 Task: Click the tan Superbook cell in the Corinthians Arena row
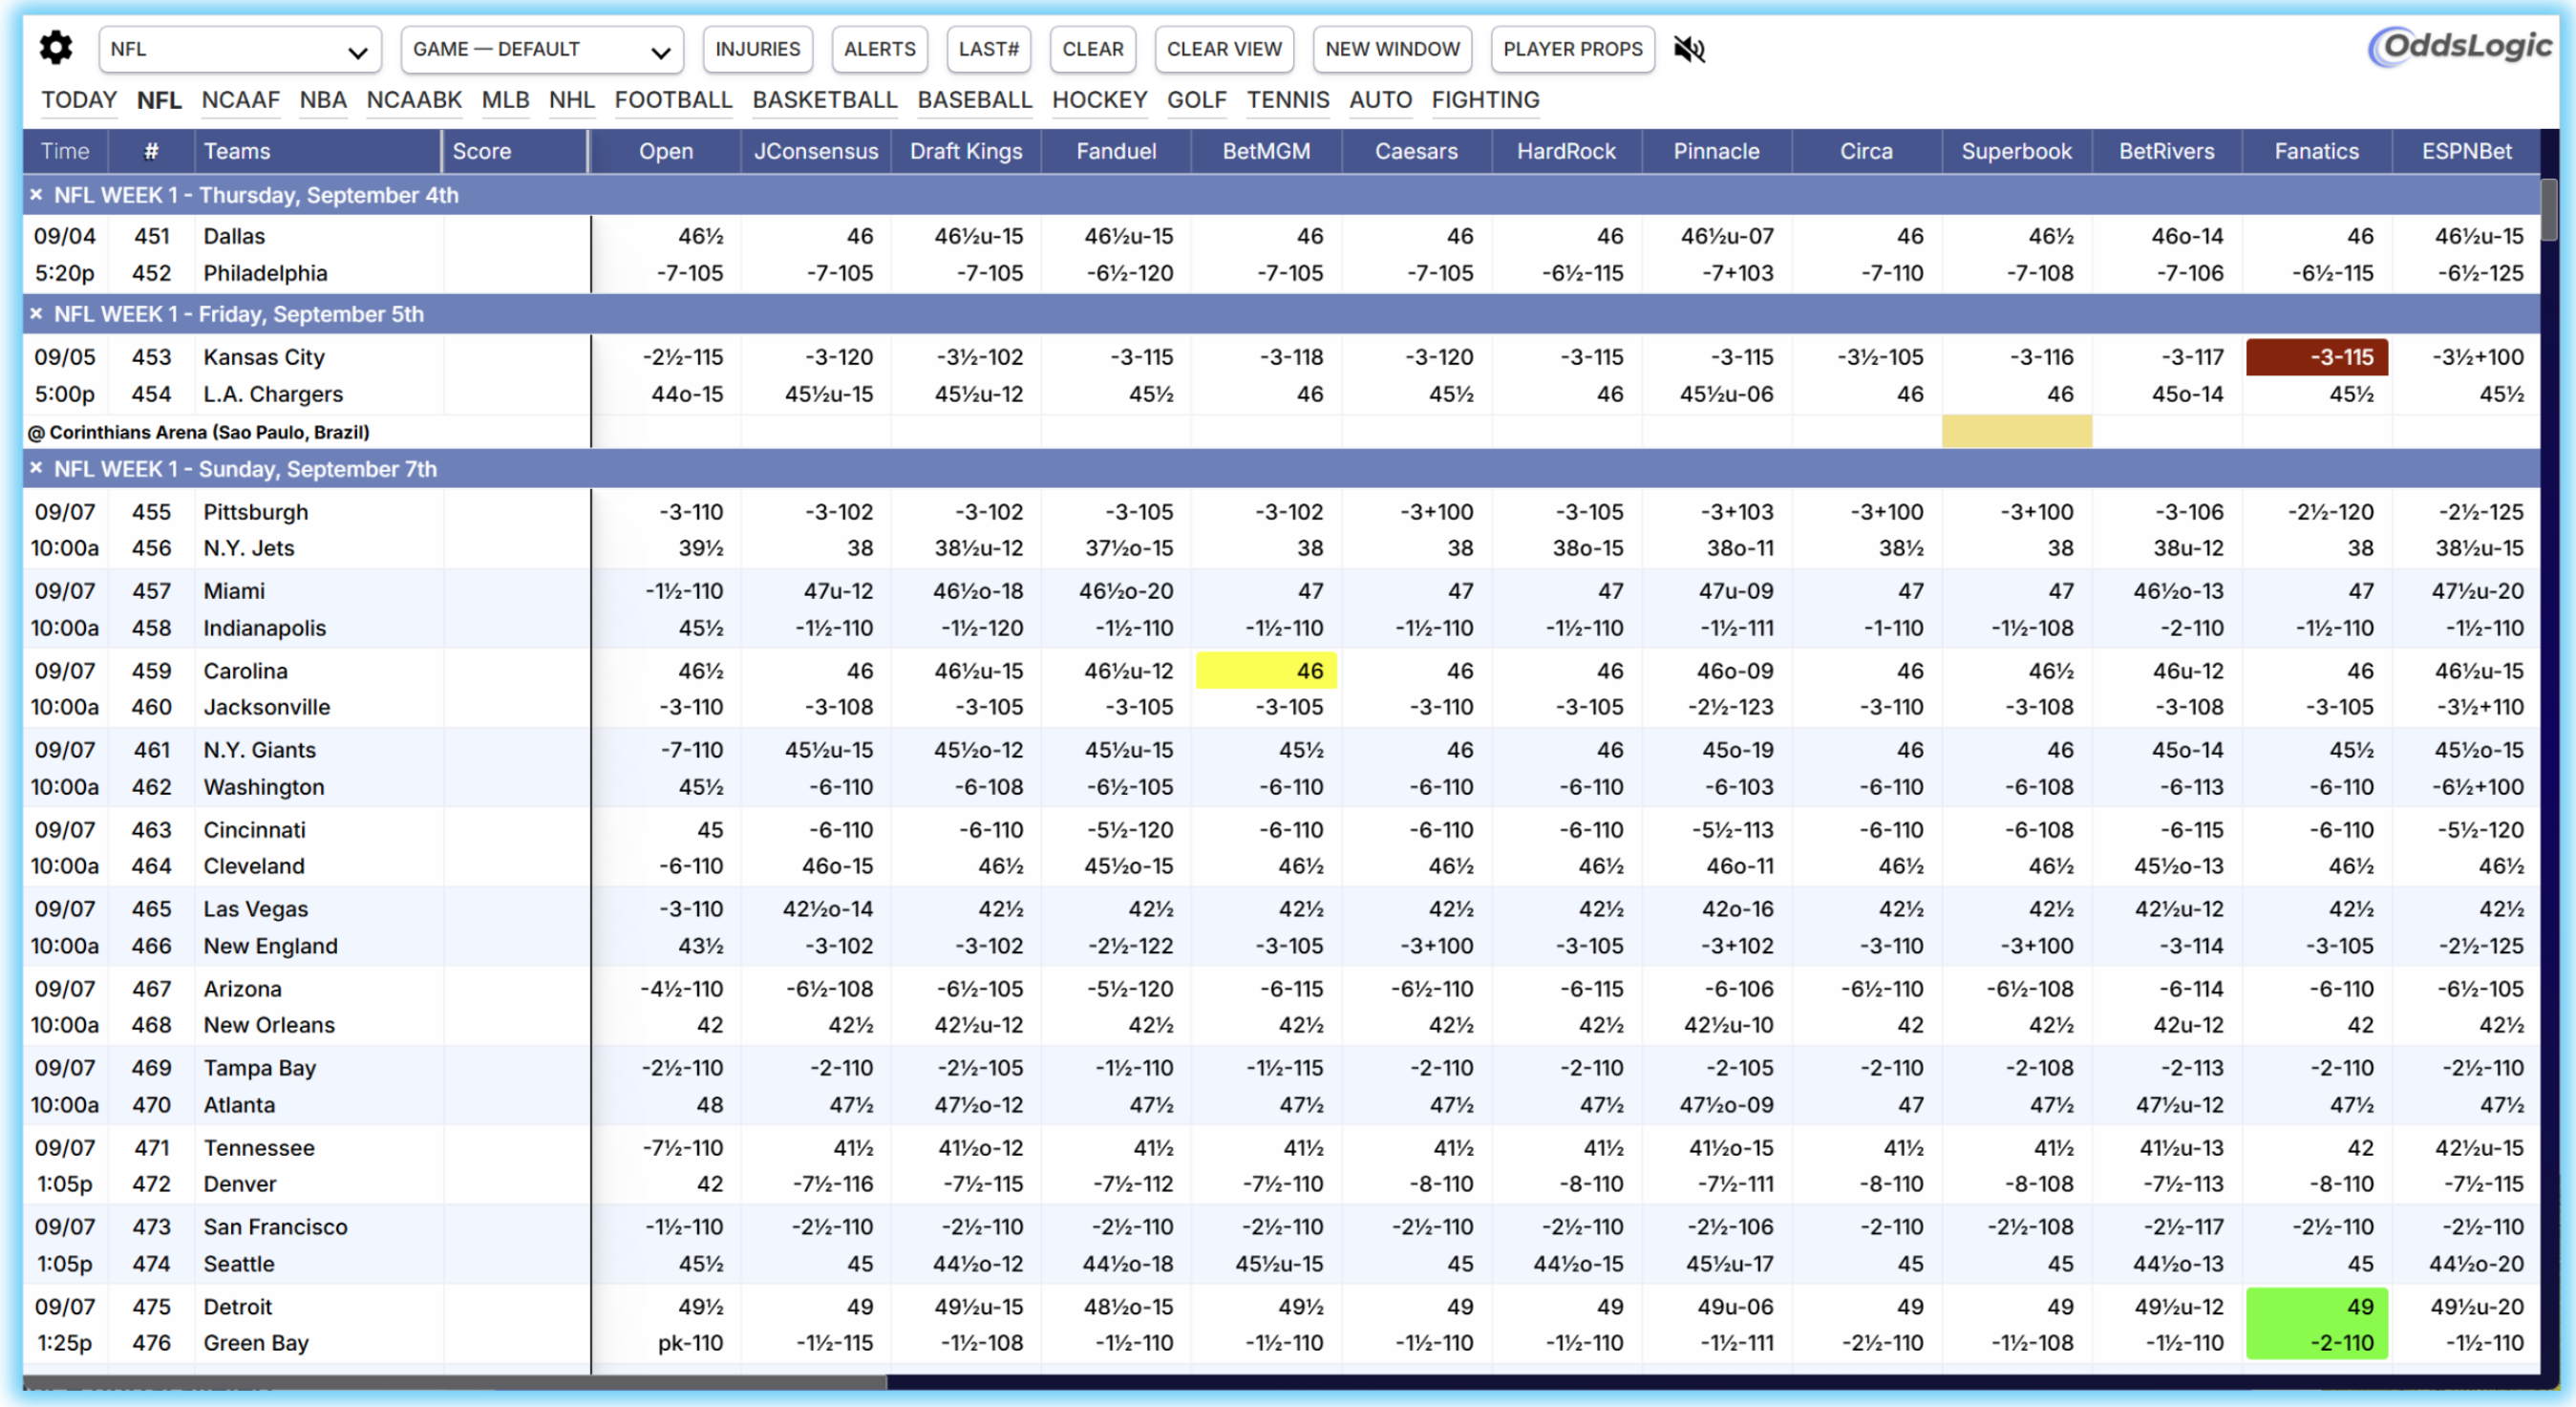(x=2016, y=432)
